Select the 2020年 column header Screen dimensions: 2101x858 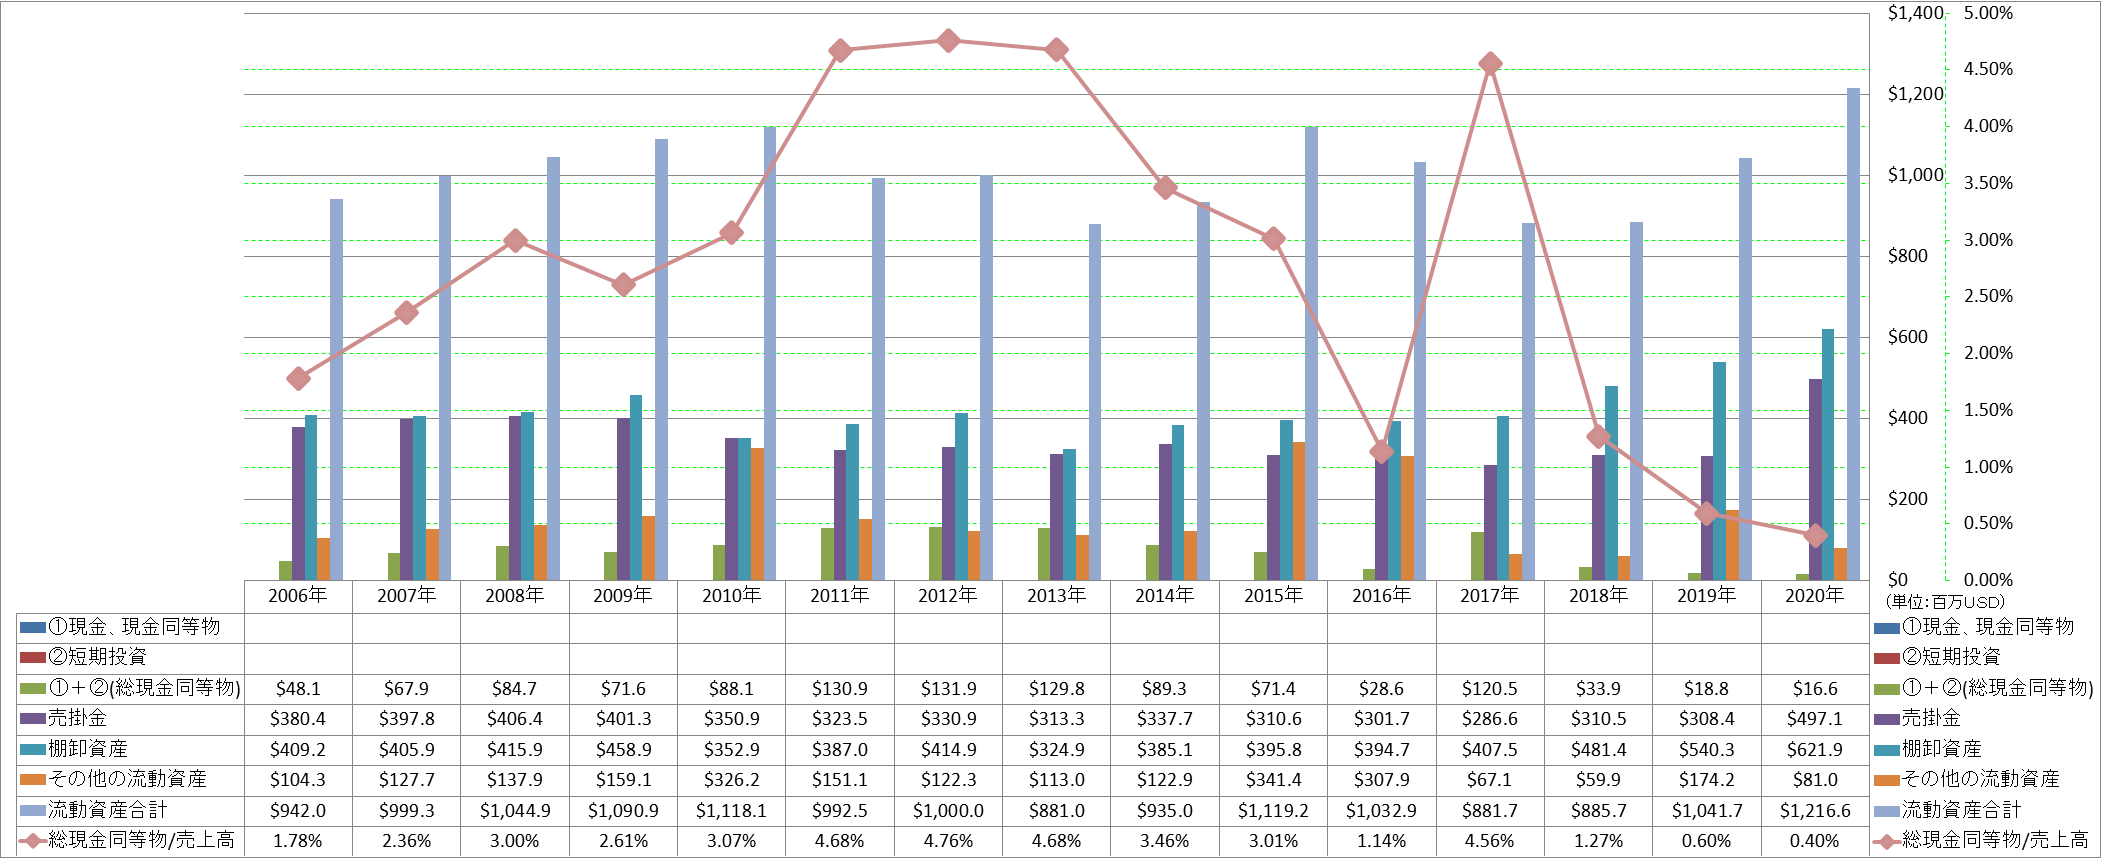click(x=1815, y=596)
